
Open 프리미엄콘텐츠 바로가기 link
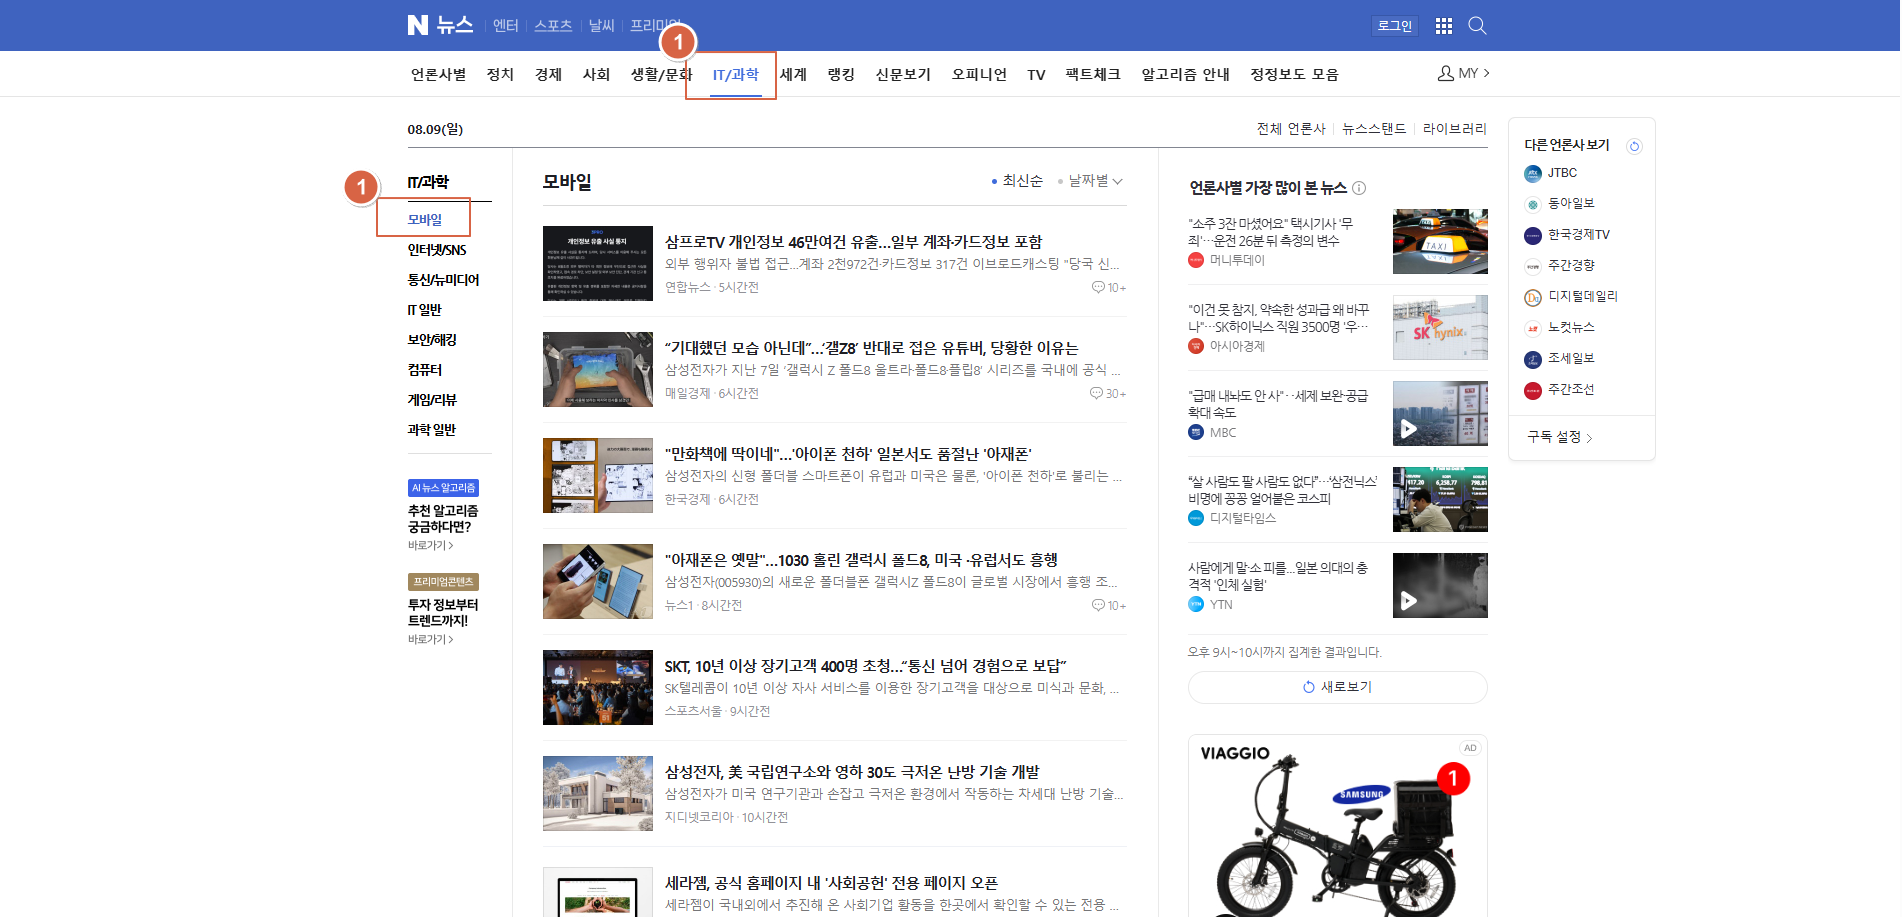click(430, 640)
